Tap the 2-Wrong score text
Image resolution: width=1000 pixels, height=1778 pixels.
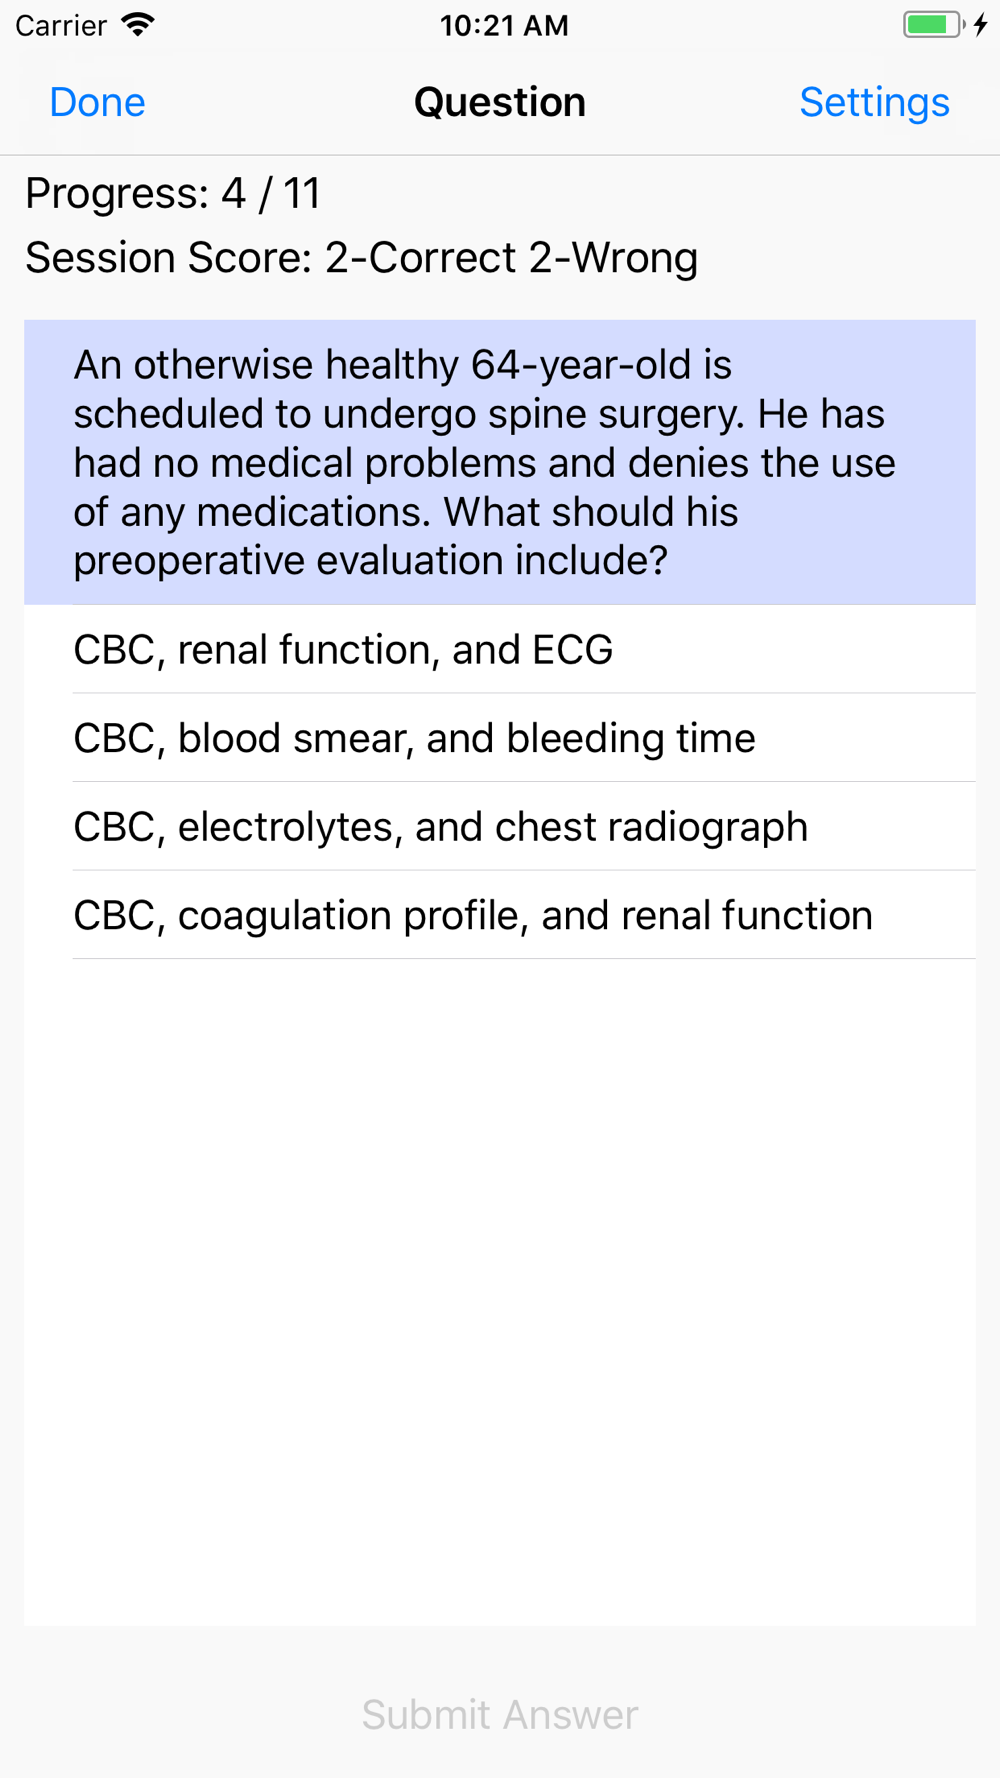coord(613,258)
